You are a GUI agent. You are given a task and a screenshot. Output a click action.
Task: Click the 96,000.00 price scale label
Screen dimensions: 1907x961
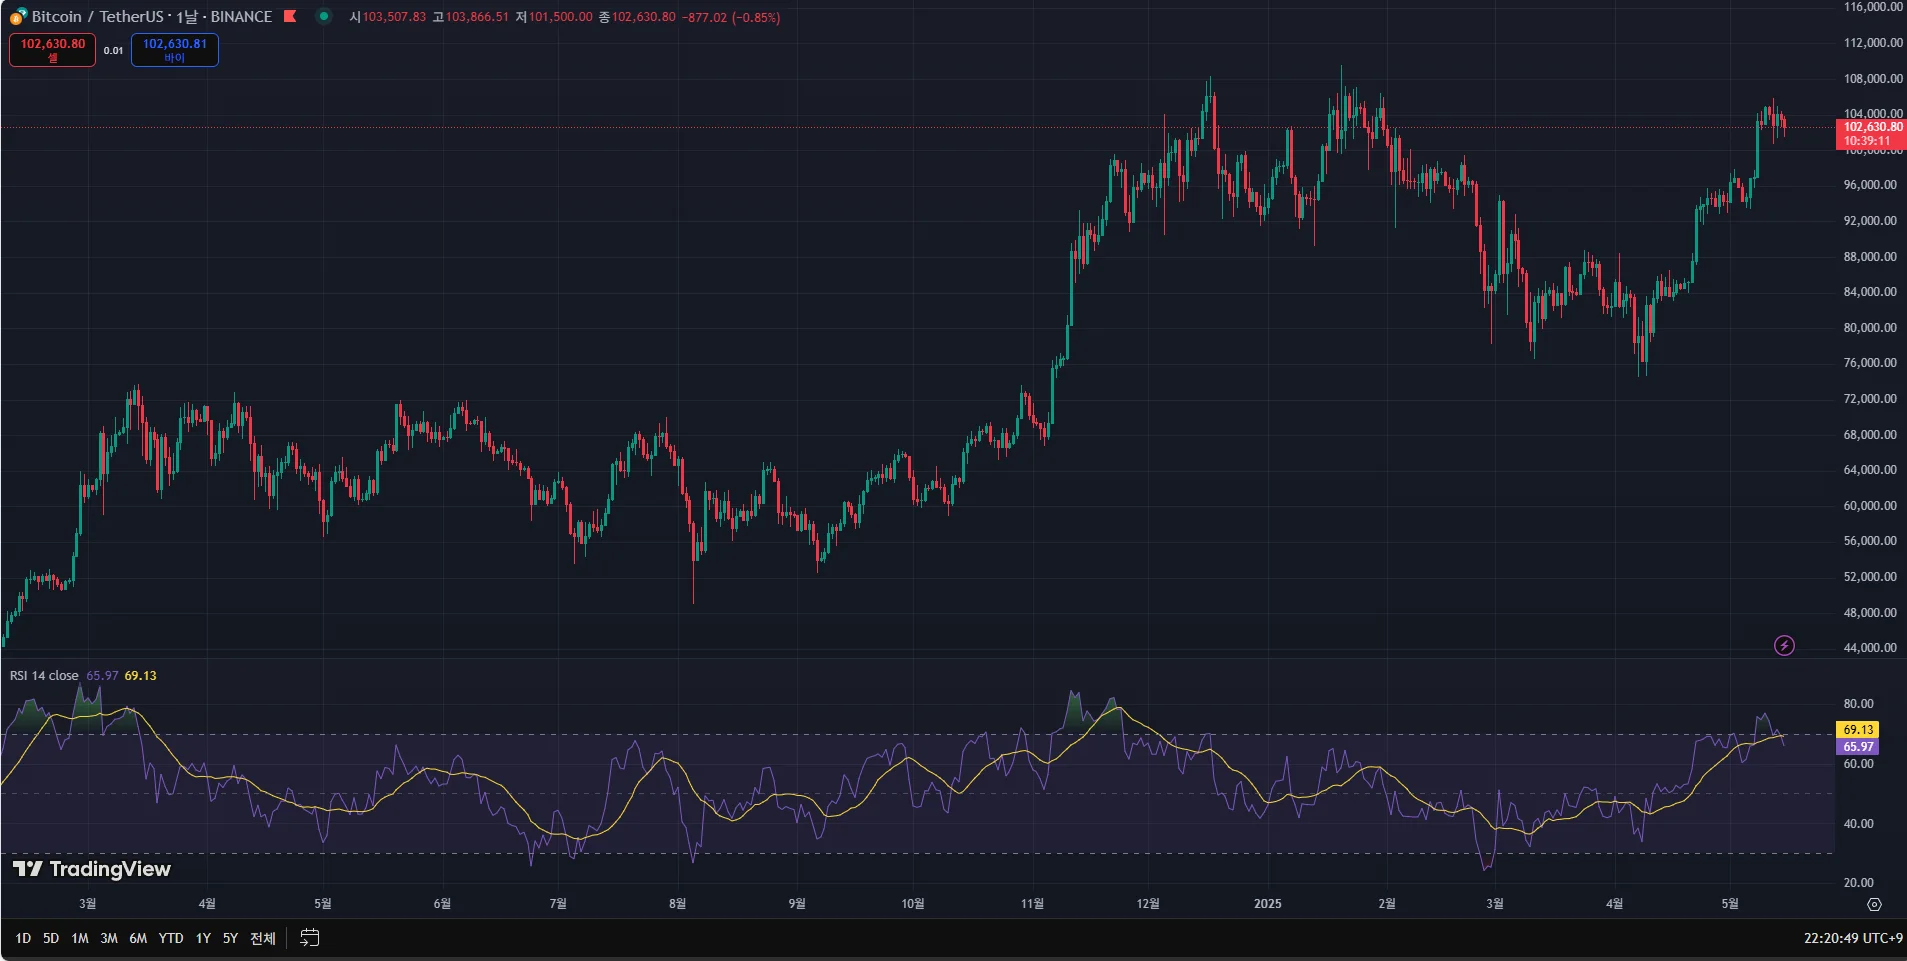pyautogui.click(x=1870, y=185)
